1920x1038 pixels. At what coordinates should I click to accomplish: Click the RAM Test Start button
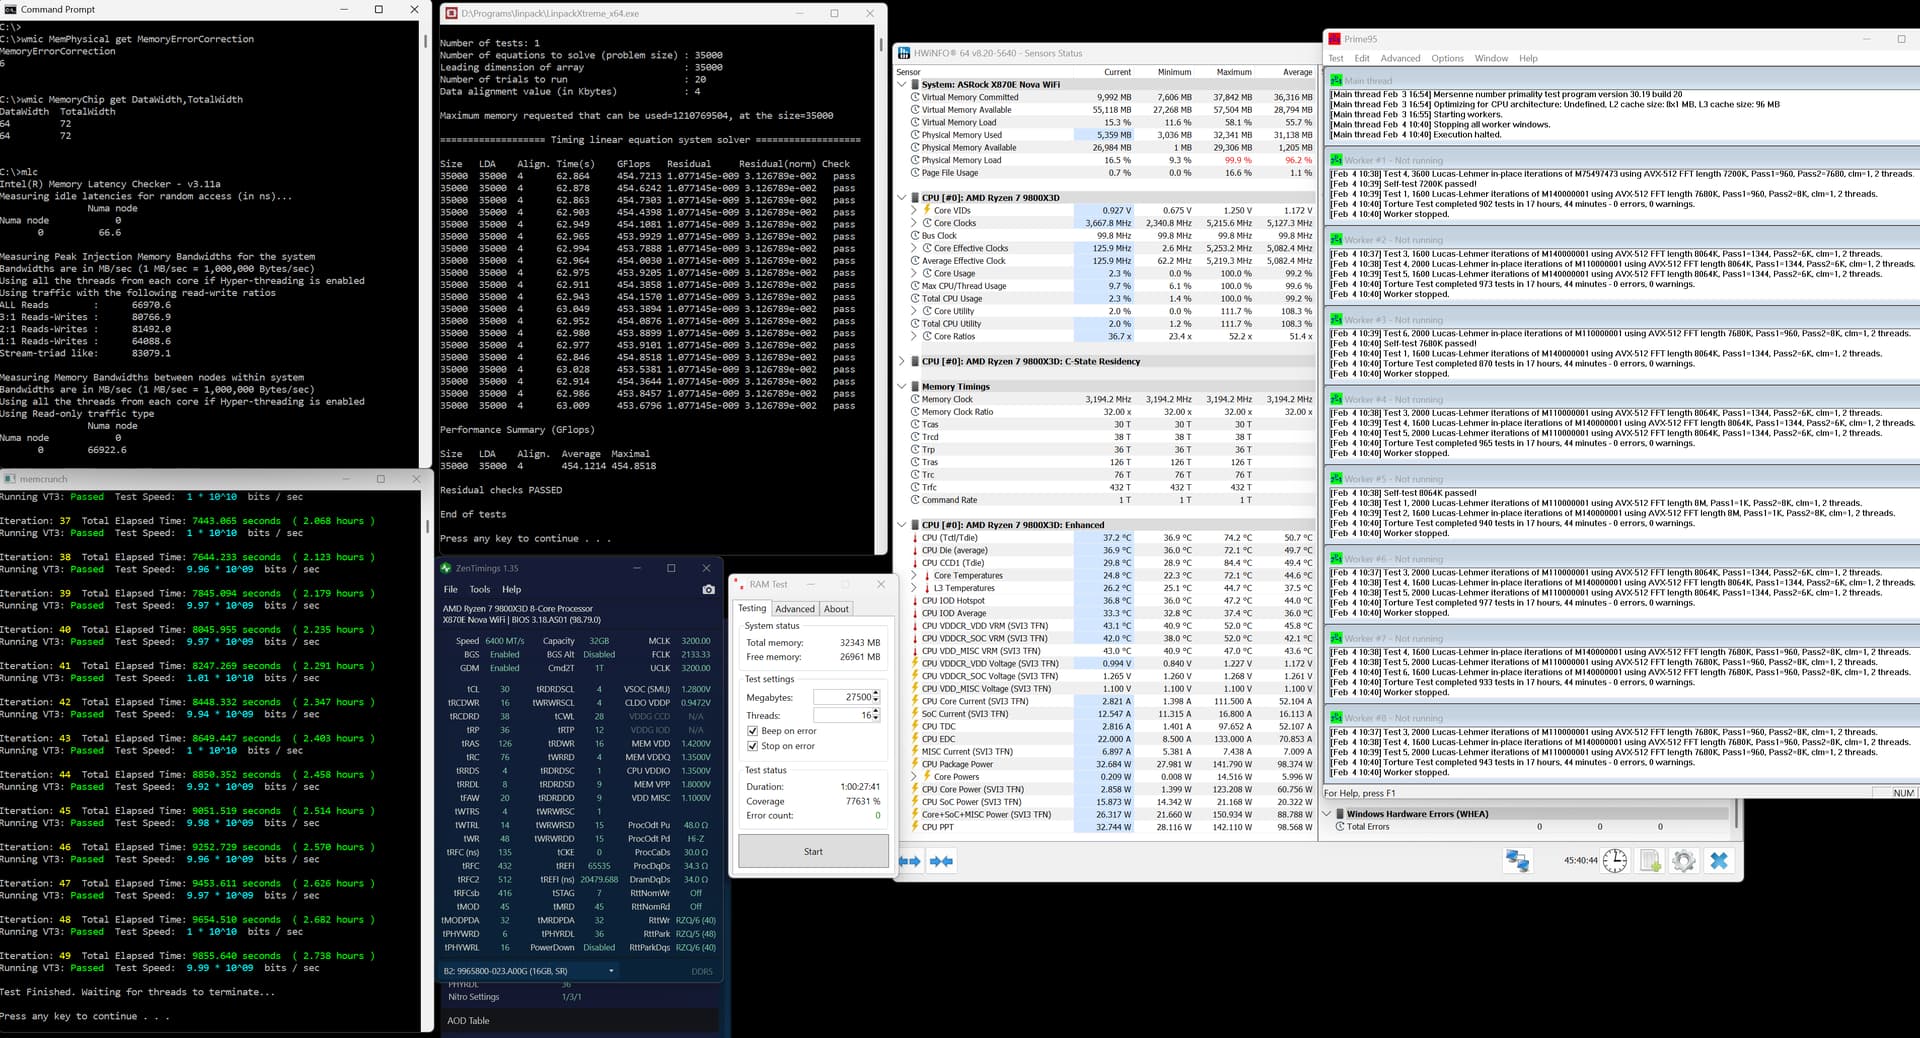click(x=813, y=852)
